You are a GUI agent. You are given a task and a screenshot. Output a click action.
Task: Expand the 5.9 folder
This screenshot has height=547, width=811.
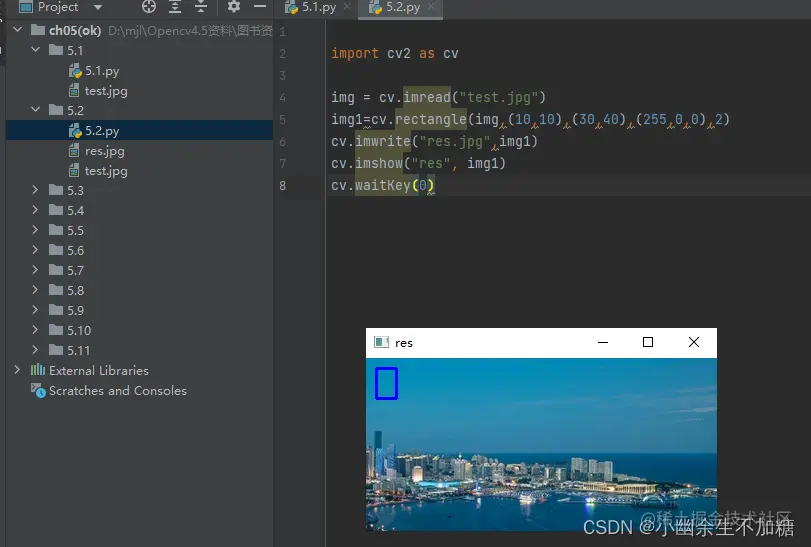(35, 310)
